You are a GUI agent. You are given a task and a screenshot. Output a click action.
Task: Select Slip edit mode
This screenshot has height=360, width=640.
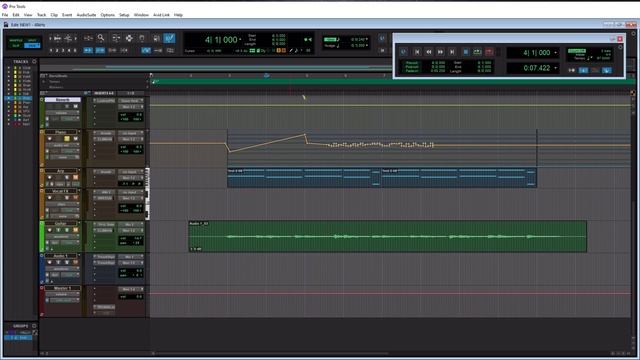click(16, 46)
